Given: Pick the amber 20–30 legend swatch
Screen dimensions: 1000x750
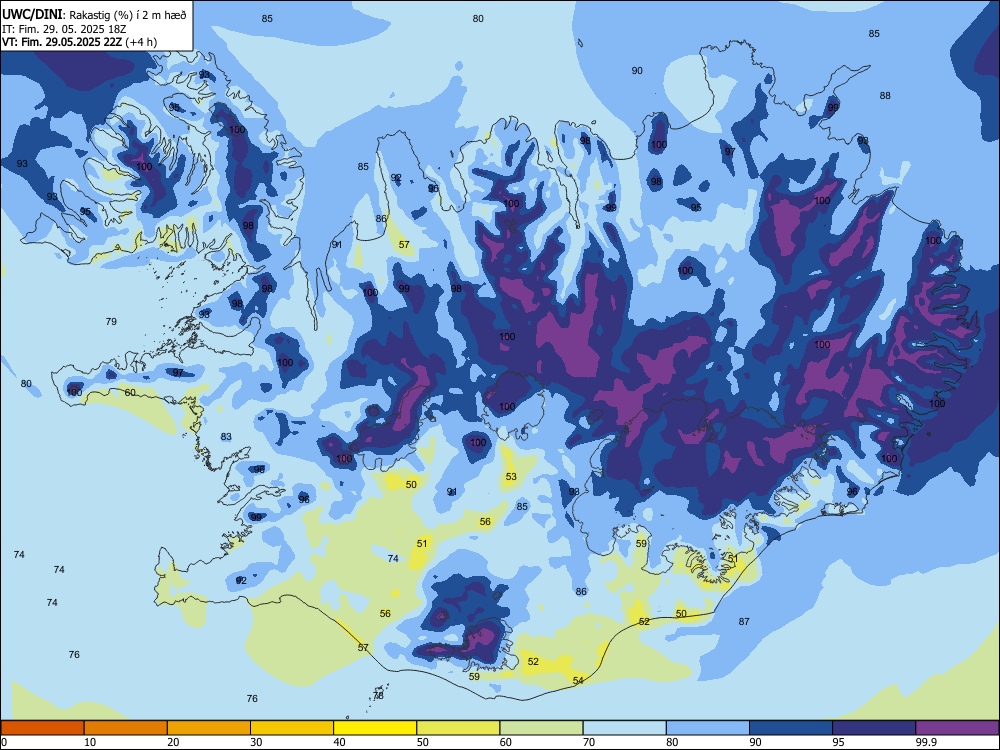Looking at the screenshot, I should tap(209, 728).
